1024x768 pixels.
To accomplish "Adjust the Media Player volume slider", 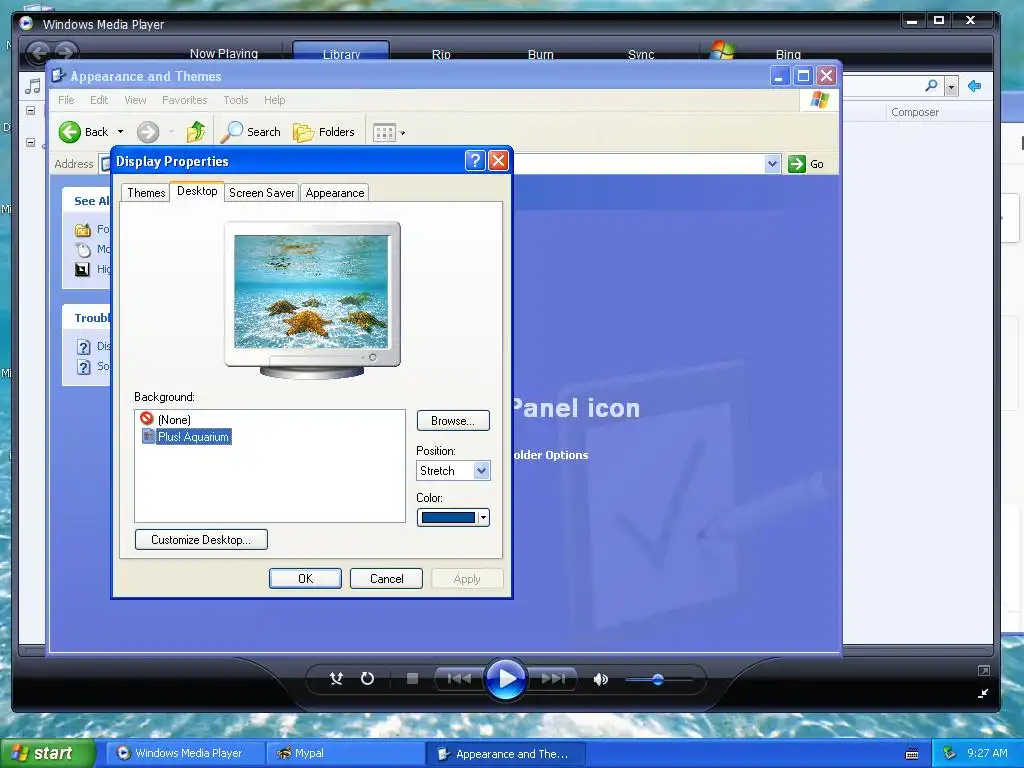I will pyautogui.click(x=658, y=680).
